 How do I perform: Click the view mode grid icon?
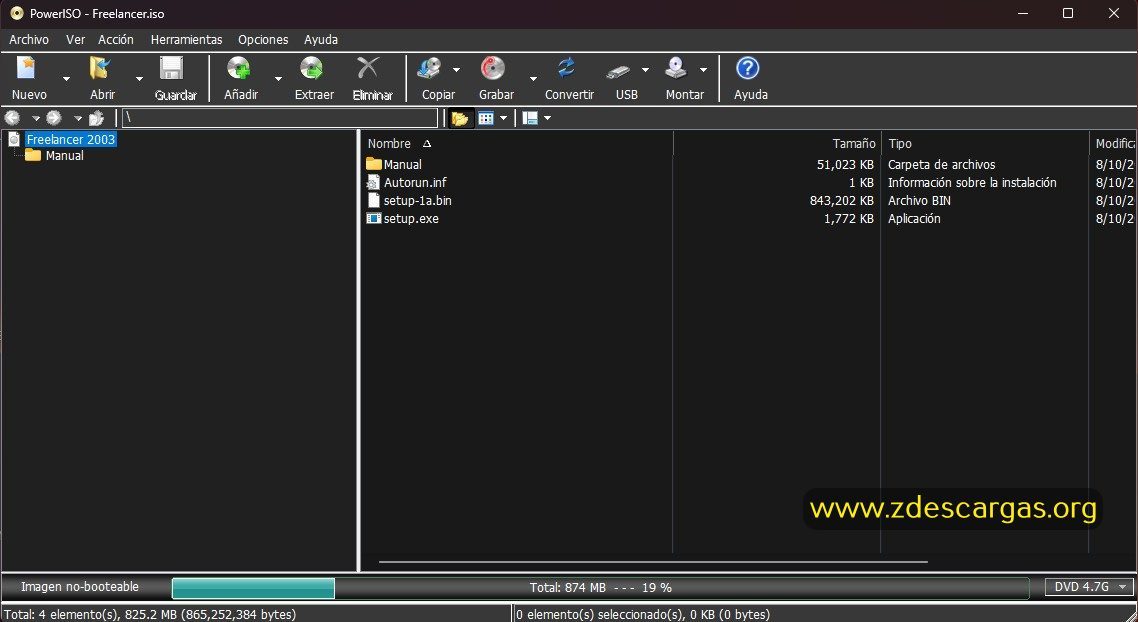tap(486, 118)
